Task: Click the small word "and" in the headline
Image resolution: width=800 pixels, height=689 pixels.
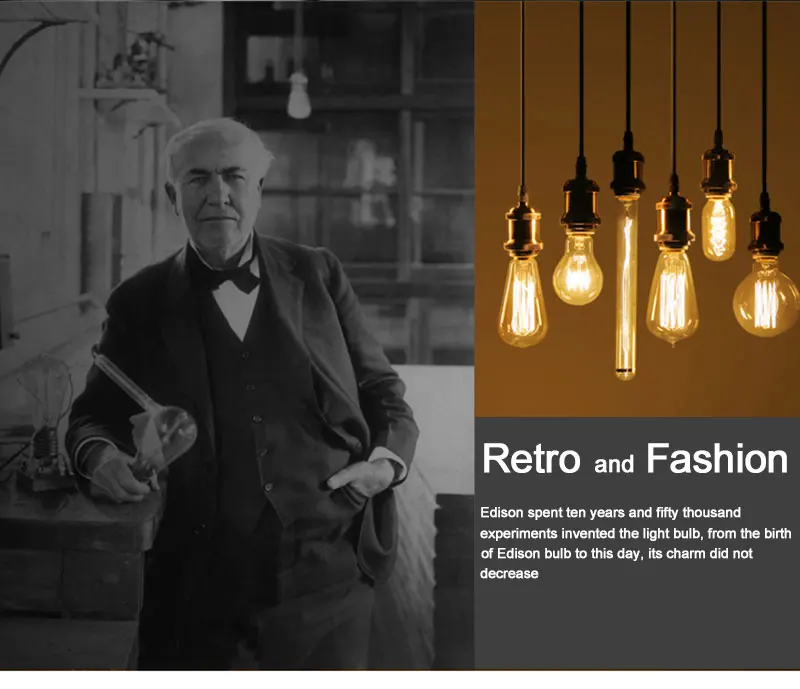Action: [614, 464]
